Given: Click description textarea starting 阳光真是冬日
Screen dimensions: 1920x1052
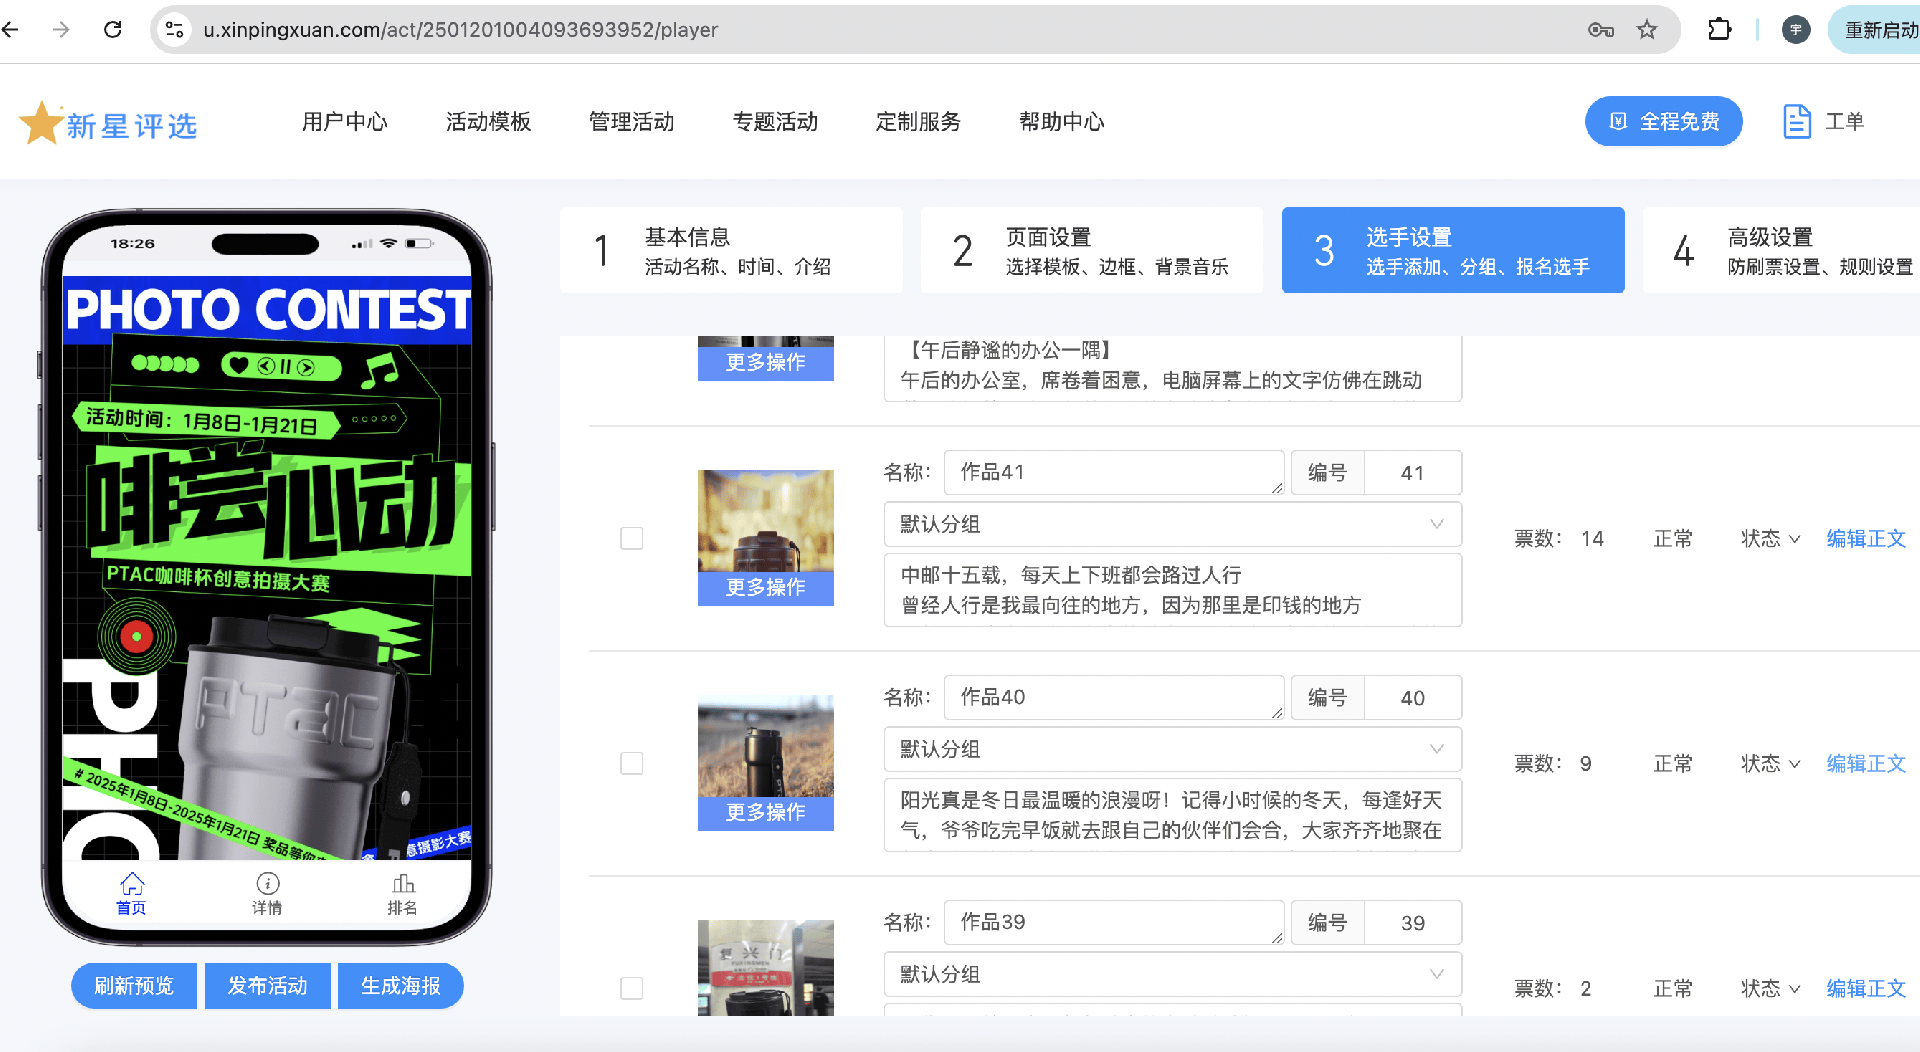Looking at the screenshot, I should [x=1173, y=815].
